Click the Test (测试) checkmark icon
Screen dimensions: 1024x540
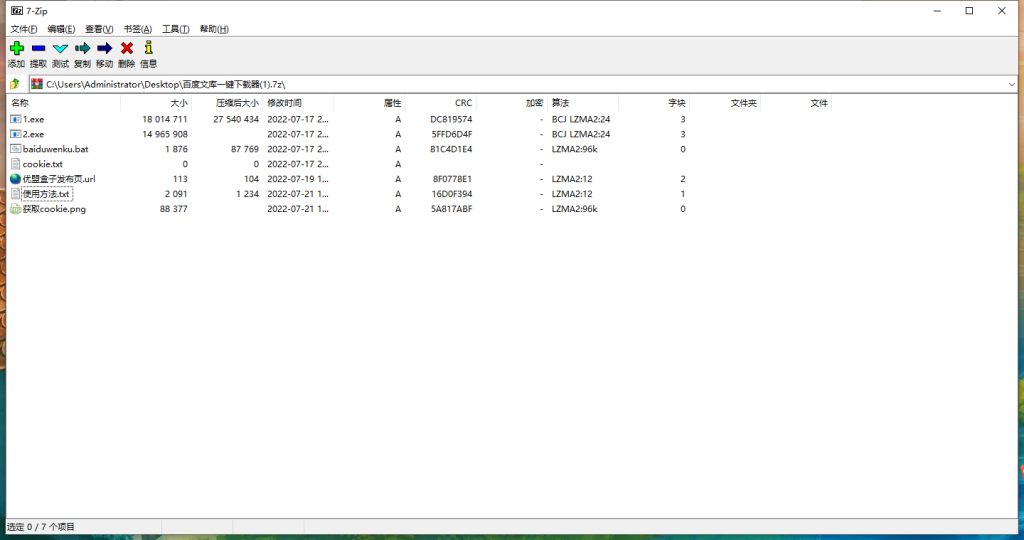click(60, 48)
